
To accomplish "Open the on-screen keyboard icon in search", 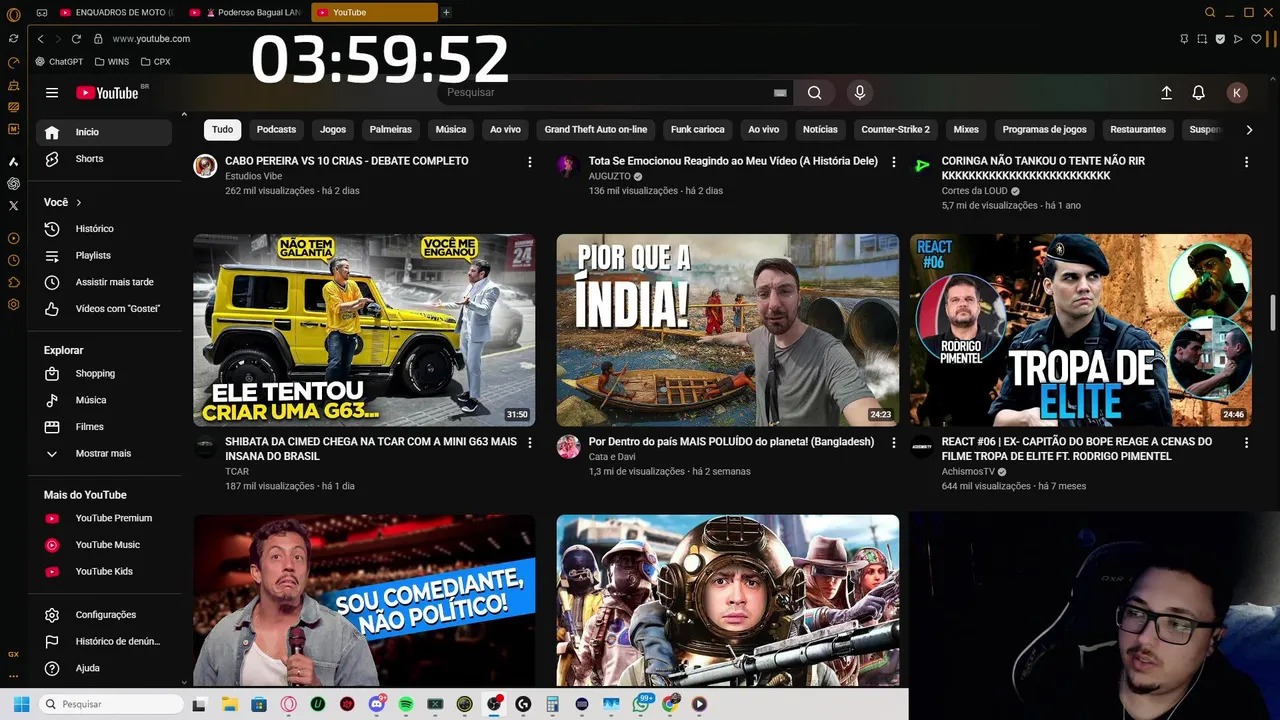I will [x=780, y=93].
